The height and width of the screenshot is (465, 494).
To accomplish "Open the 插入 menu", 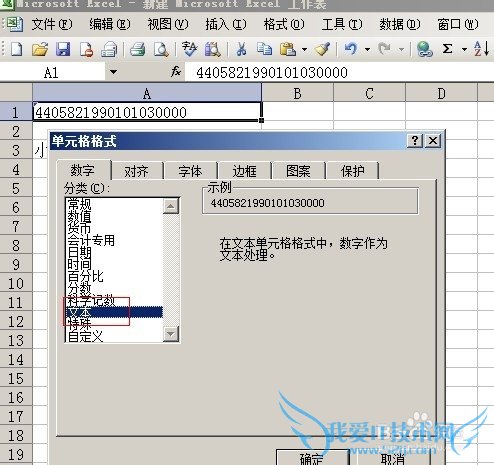I will [x=226, y=24].
